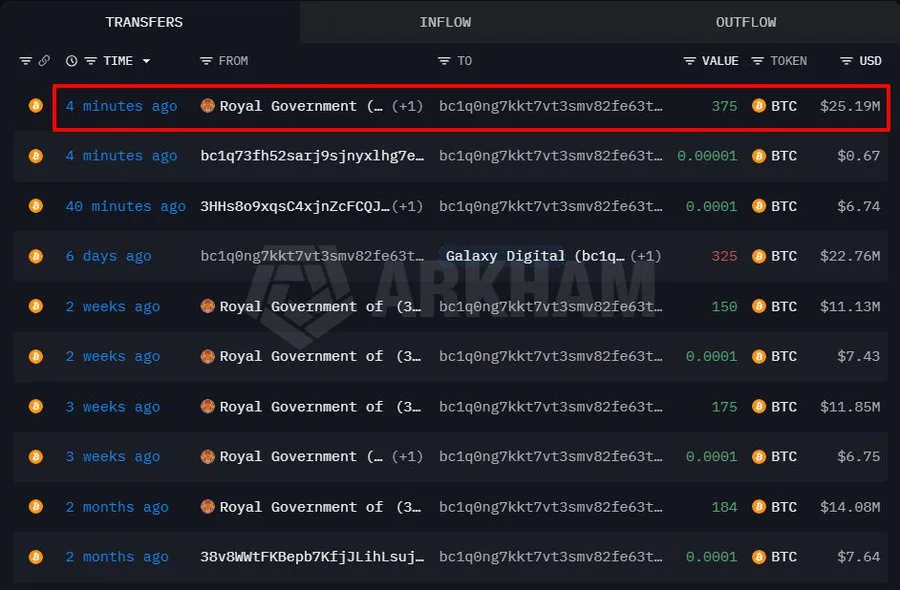Click the BTC token icon in the bottom row
Viewport: 900px width, 590px height.
tap(757, 556)
